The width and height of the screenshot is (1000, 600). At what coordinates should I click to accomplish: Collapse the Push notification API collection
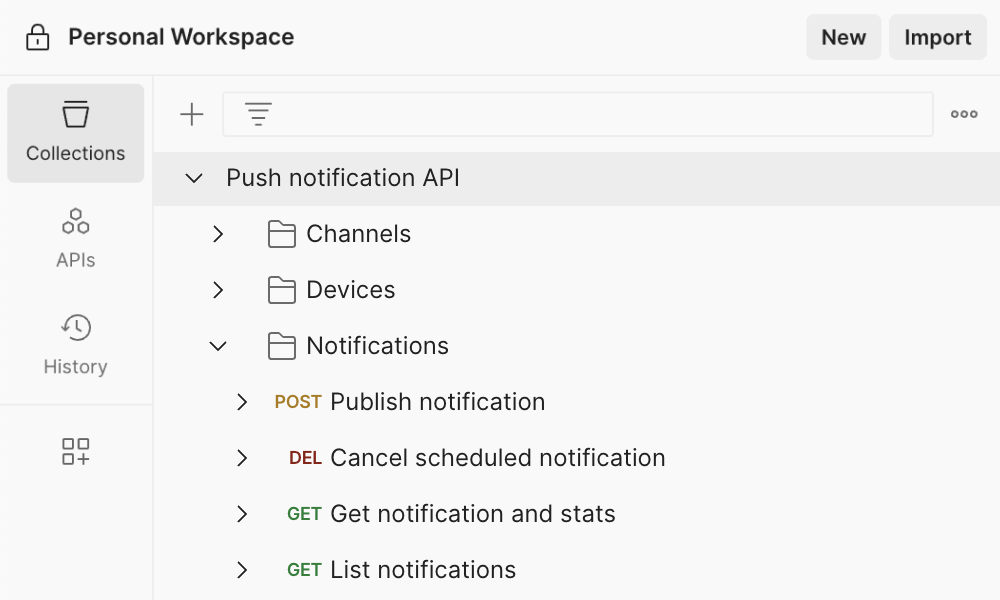coord(194,179)
